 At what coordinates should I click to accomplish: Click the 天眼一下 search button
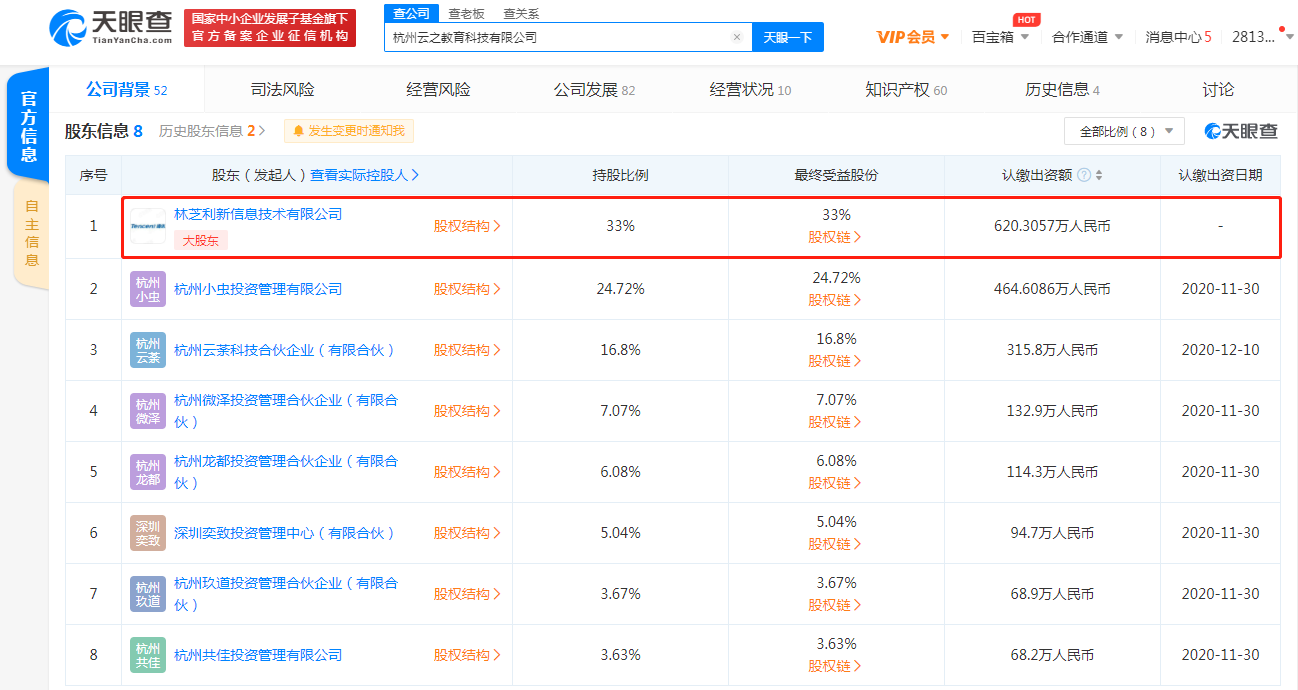(787, 37)
